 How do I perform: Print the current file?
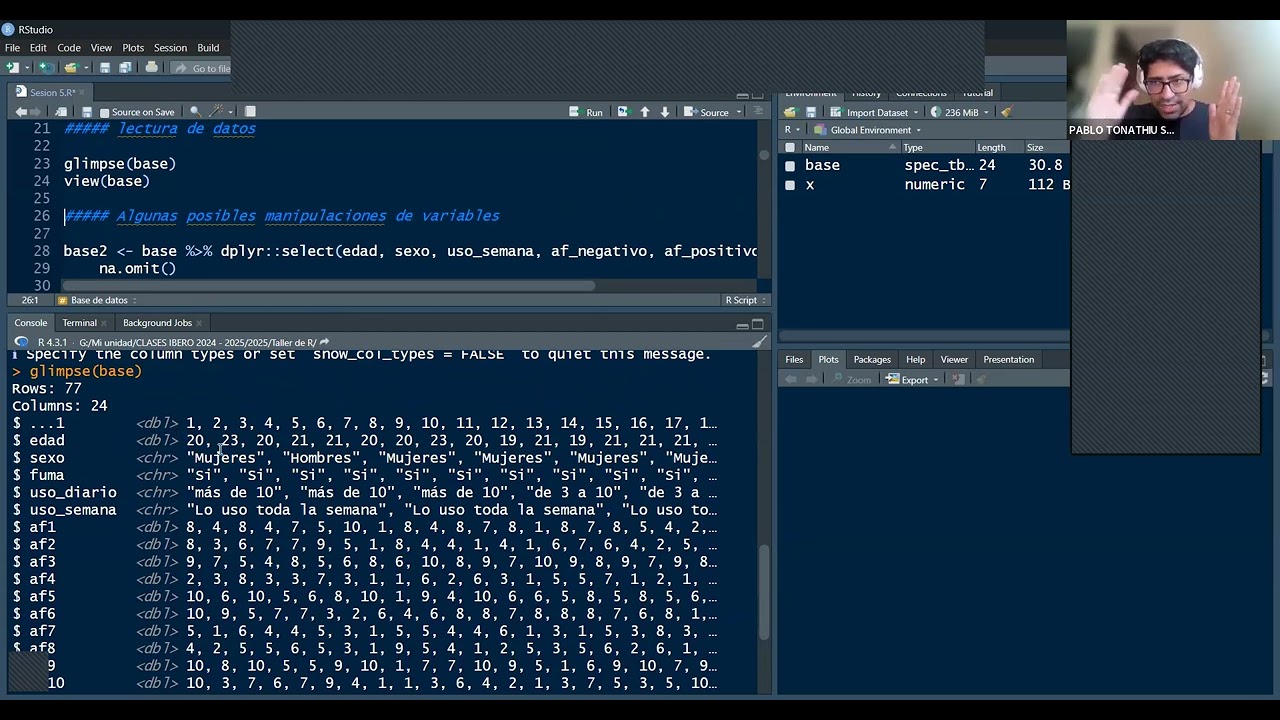(x=151, y=68)
